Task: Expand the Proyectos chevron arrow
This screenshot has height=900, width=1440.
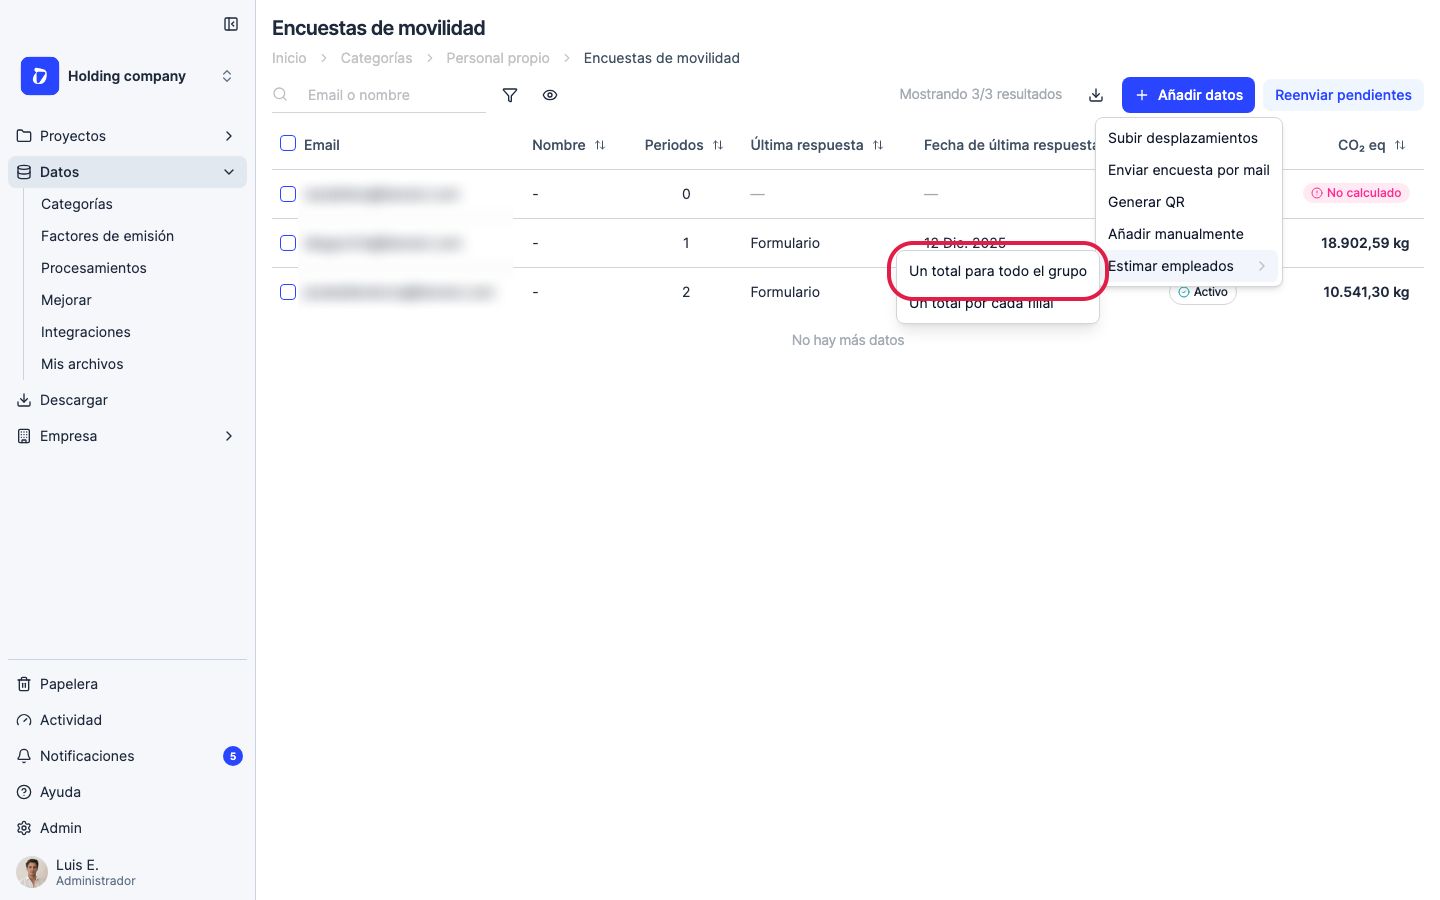Action: coord(229,136)
